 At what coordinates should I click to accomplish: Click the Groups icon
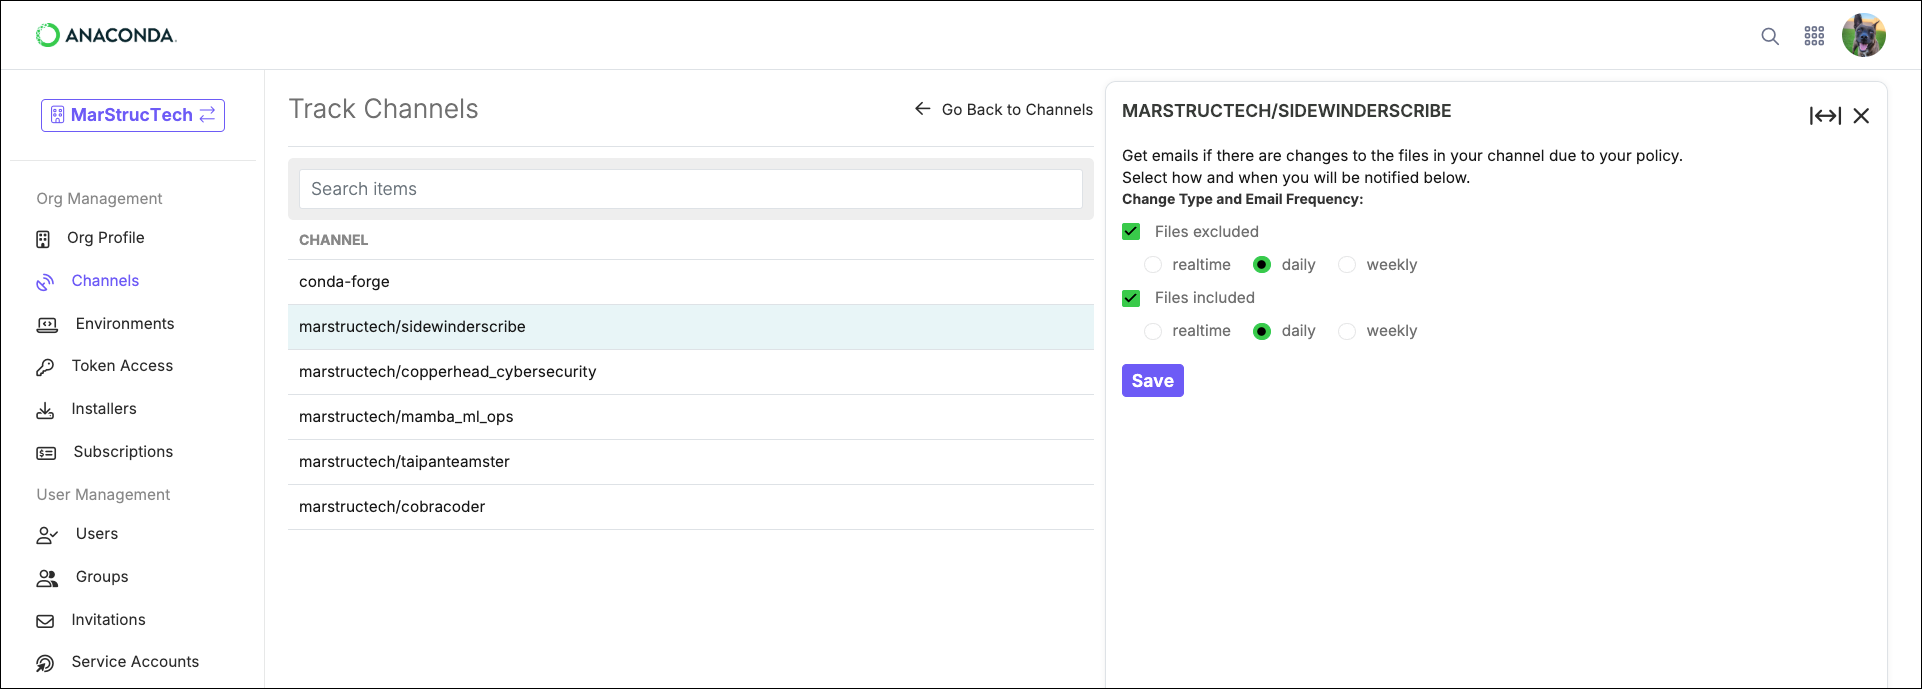(x=47, y=578)
